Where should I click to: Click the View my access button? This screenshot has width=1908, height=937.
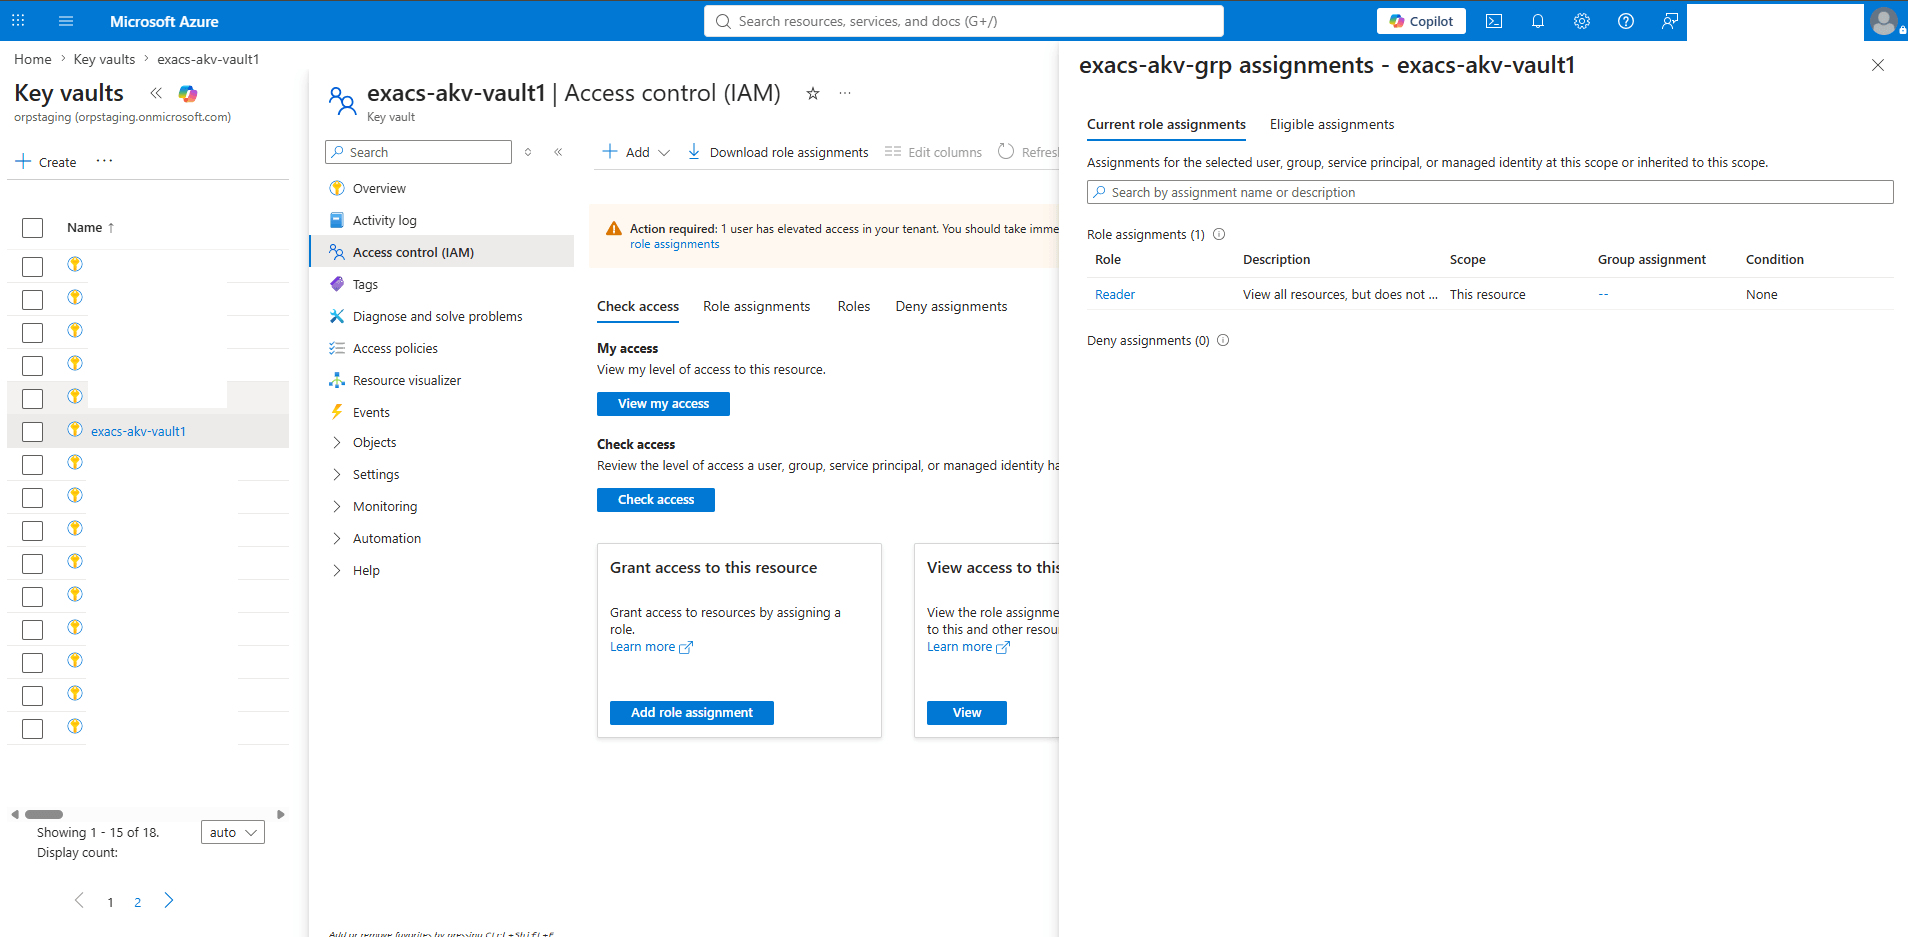click(663, 404)
